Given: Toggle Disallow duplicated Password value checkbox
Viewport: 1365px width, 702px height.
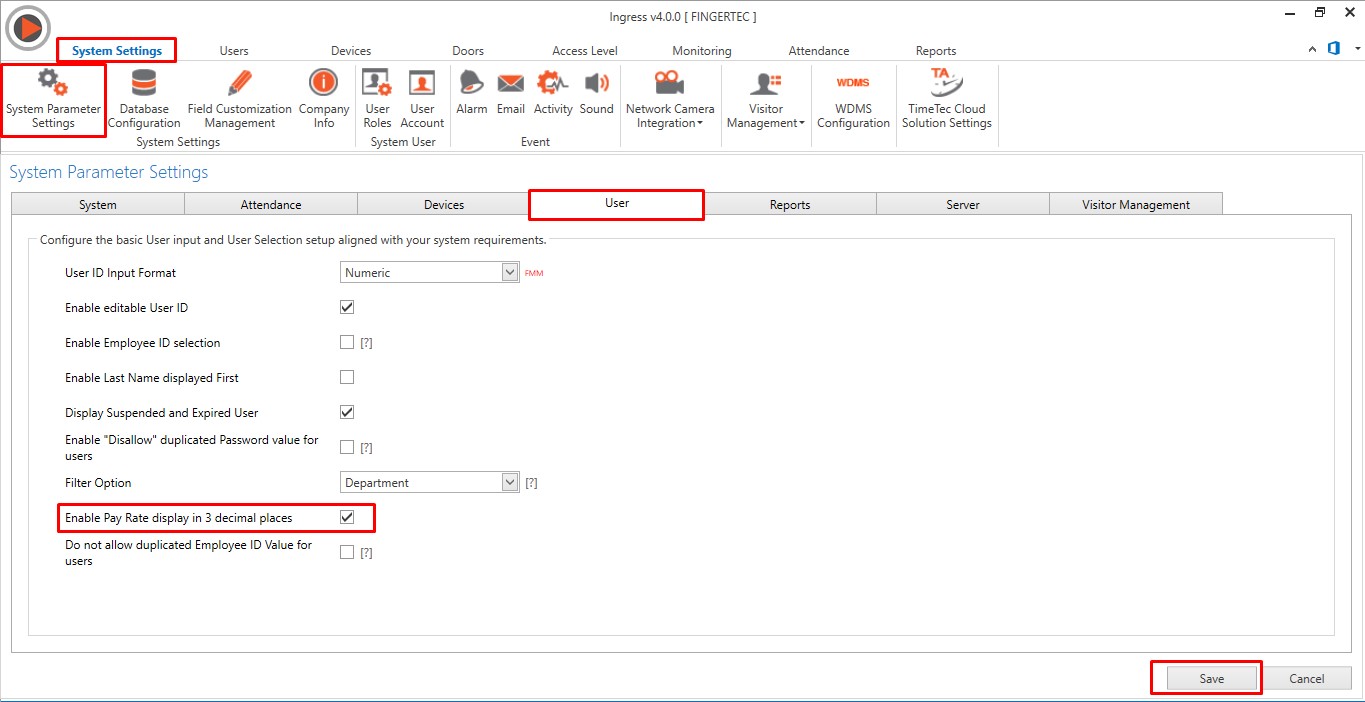Looking at the screenshot, I should [x=347, y=447].
